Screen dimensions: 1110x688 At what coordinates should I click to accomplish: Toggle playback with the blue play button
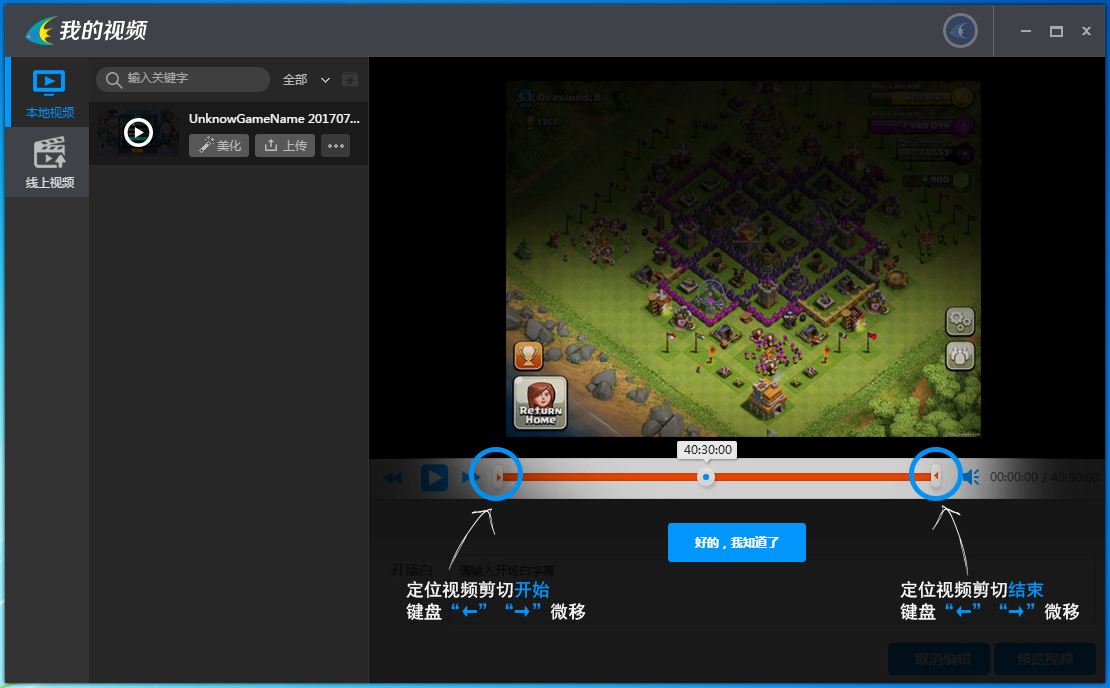[433, 478]
